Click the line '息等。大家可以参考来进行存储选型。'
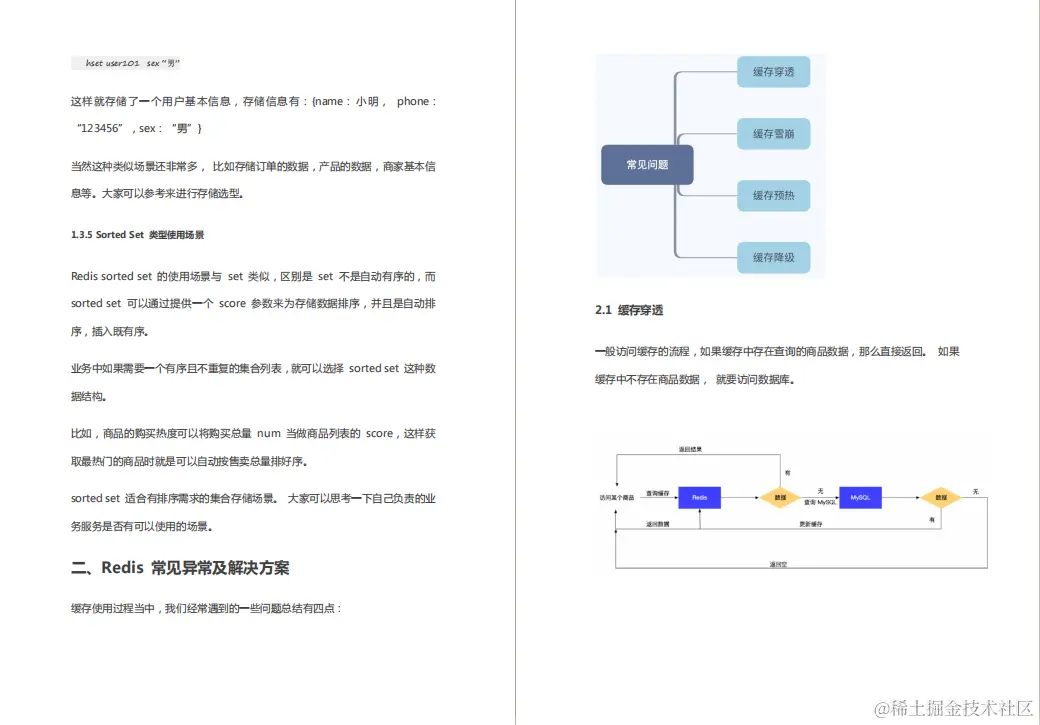 pos(158,194)
